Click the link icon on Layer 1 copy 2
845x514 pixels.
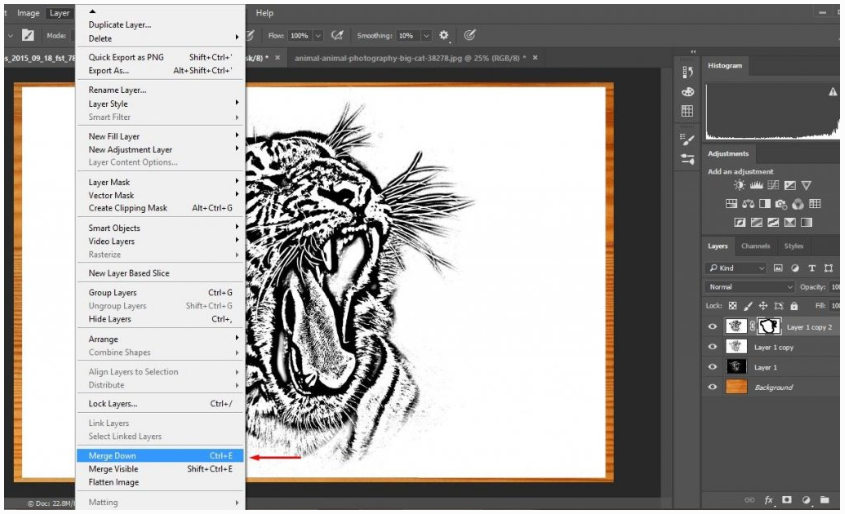752,327
